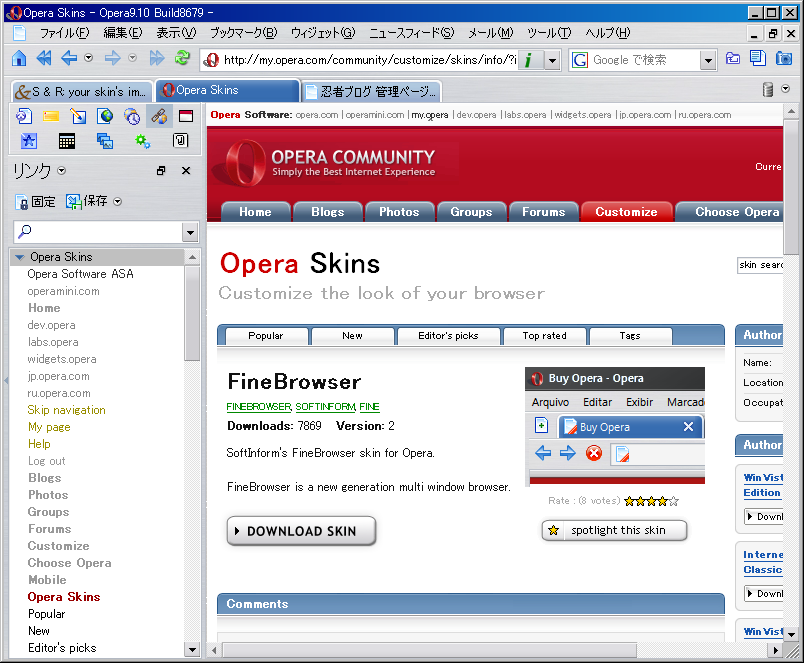This screenshot has height=663, width=804.
Task: Select the Top rated tab
Action: (x=545, y=336)
